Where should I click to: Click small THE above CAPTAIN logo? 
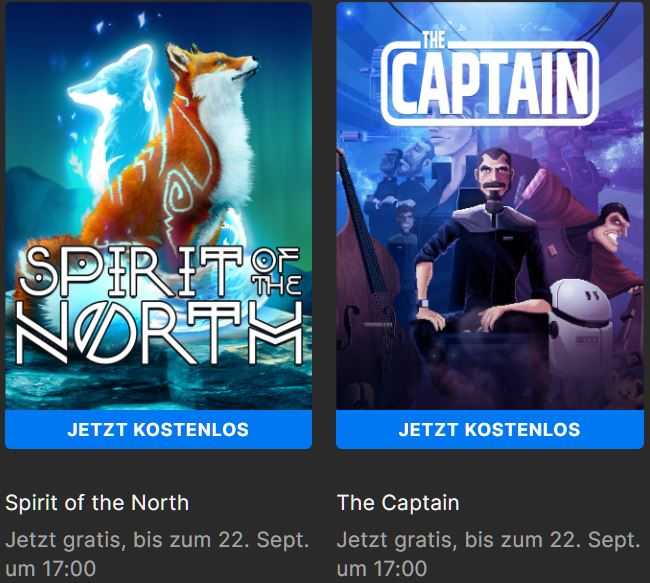pyautogui.click(x=434, y=40)
